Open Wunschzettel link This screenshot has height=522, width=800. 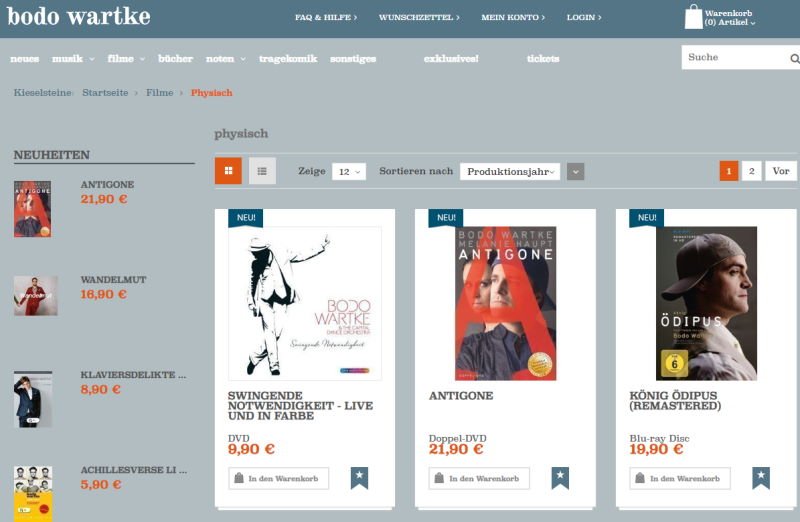pyautogui.click(x=419, y=17)
